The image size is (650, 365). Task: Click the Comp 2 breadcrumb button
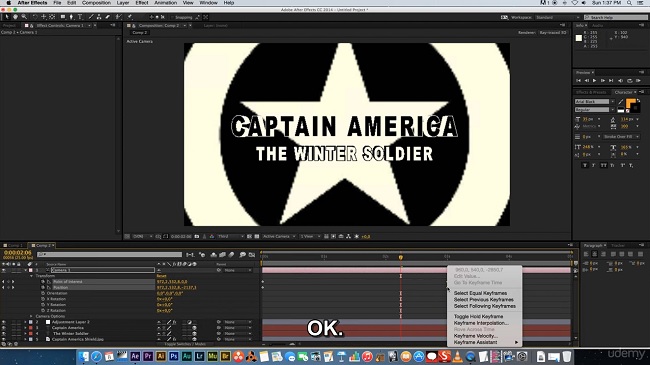click(x=140, y=32)
